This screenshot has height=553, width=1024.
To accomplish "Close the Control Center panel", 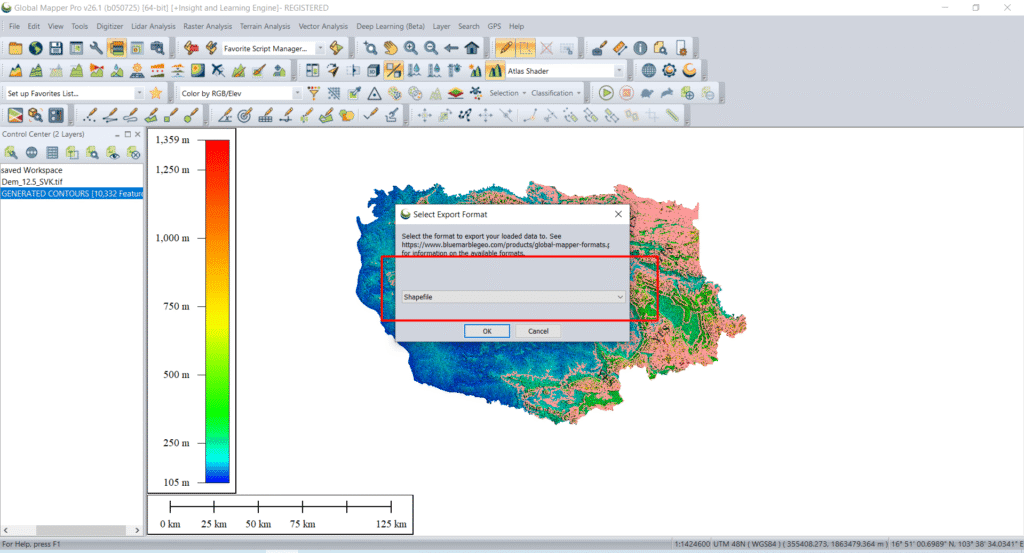I will [138, 134].
